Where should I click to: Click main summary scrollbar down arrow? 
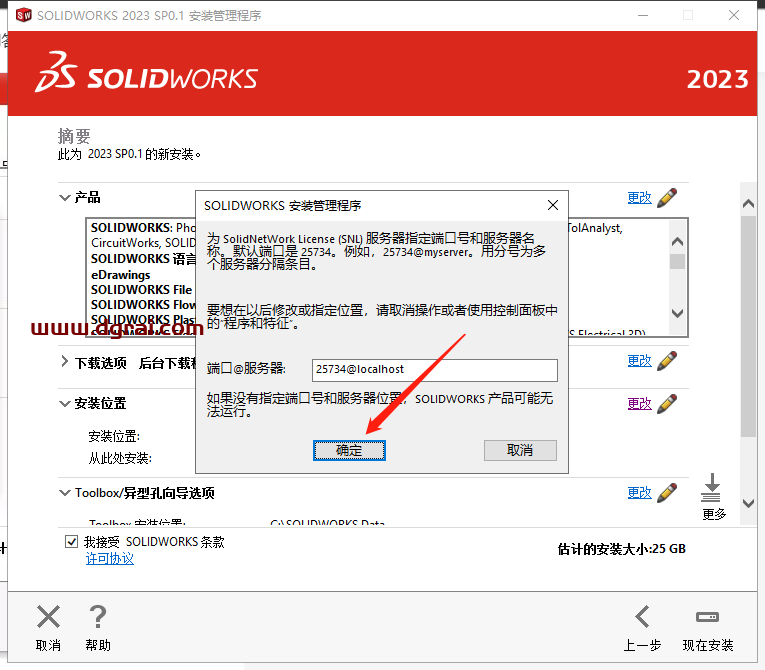[748, 503]
